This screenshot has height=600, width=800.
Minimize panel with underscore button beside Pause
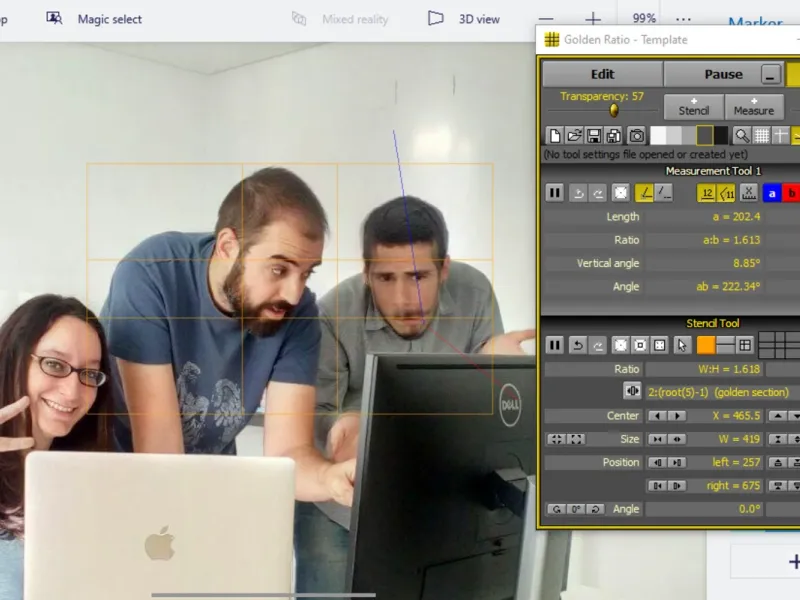point(770,74)
